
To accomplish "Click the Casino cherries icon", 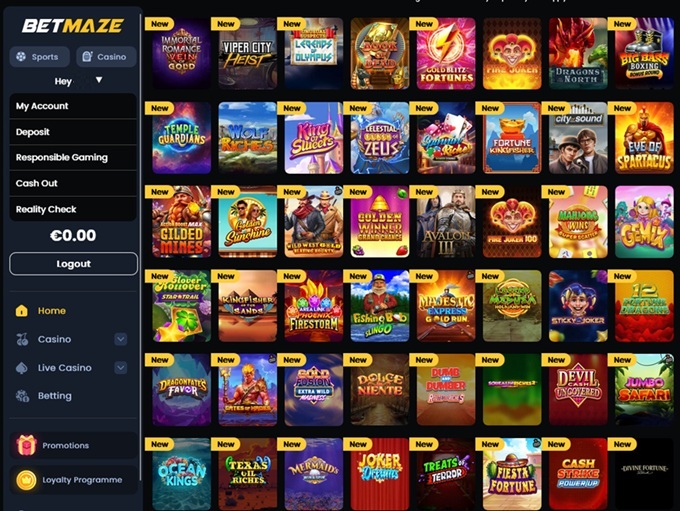I will pyautogui.click(x=22, y=339).
